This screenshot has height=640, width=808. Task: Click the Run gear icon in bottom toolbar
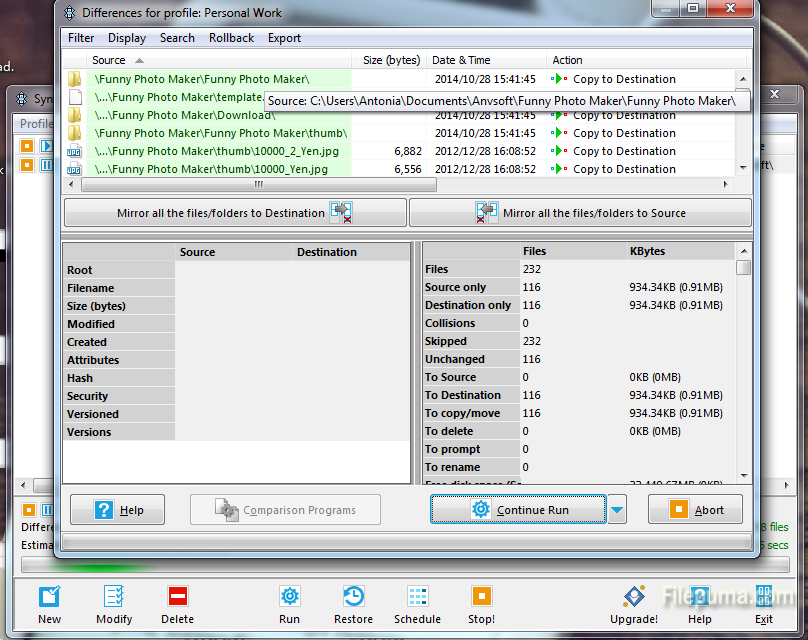(289, 597)
